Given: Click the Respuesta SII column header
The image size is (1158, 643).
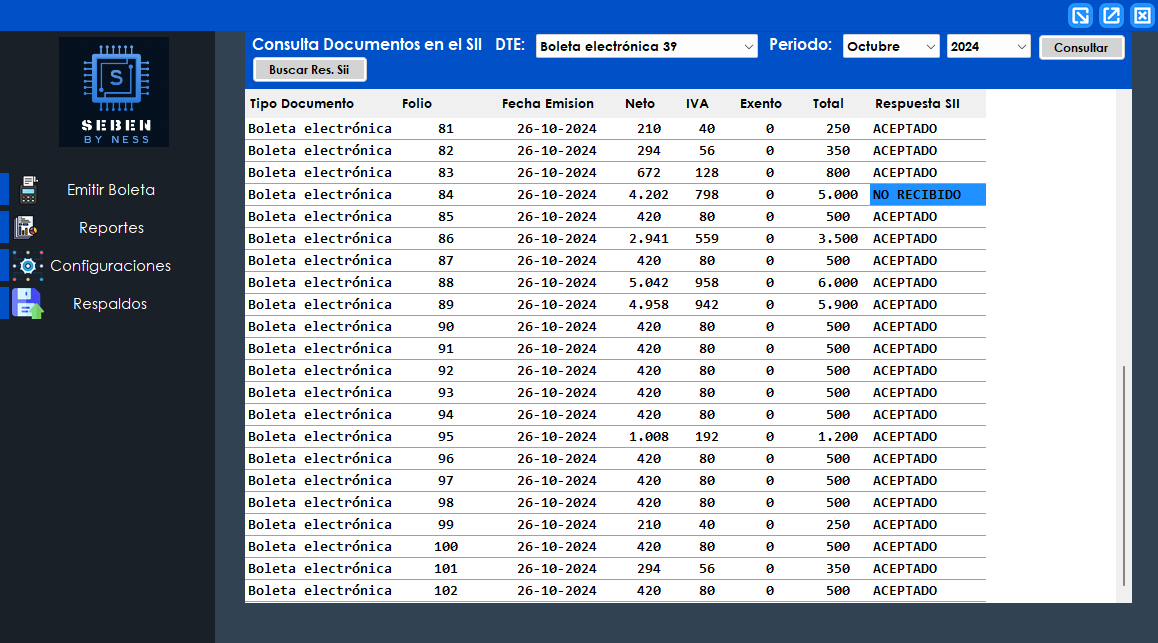Looking at the screenshot, I should coord(916,103).
